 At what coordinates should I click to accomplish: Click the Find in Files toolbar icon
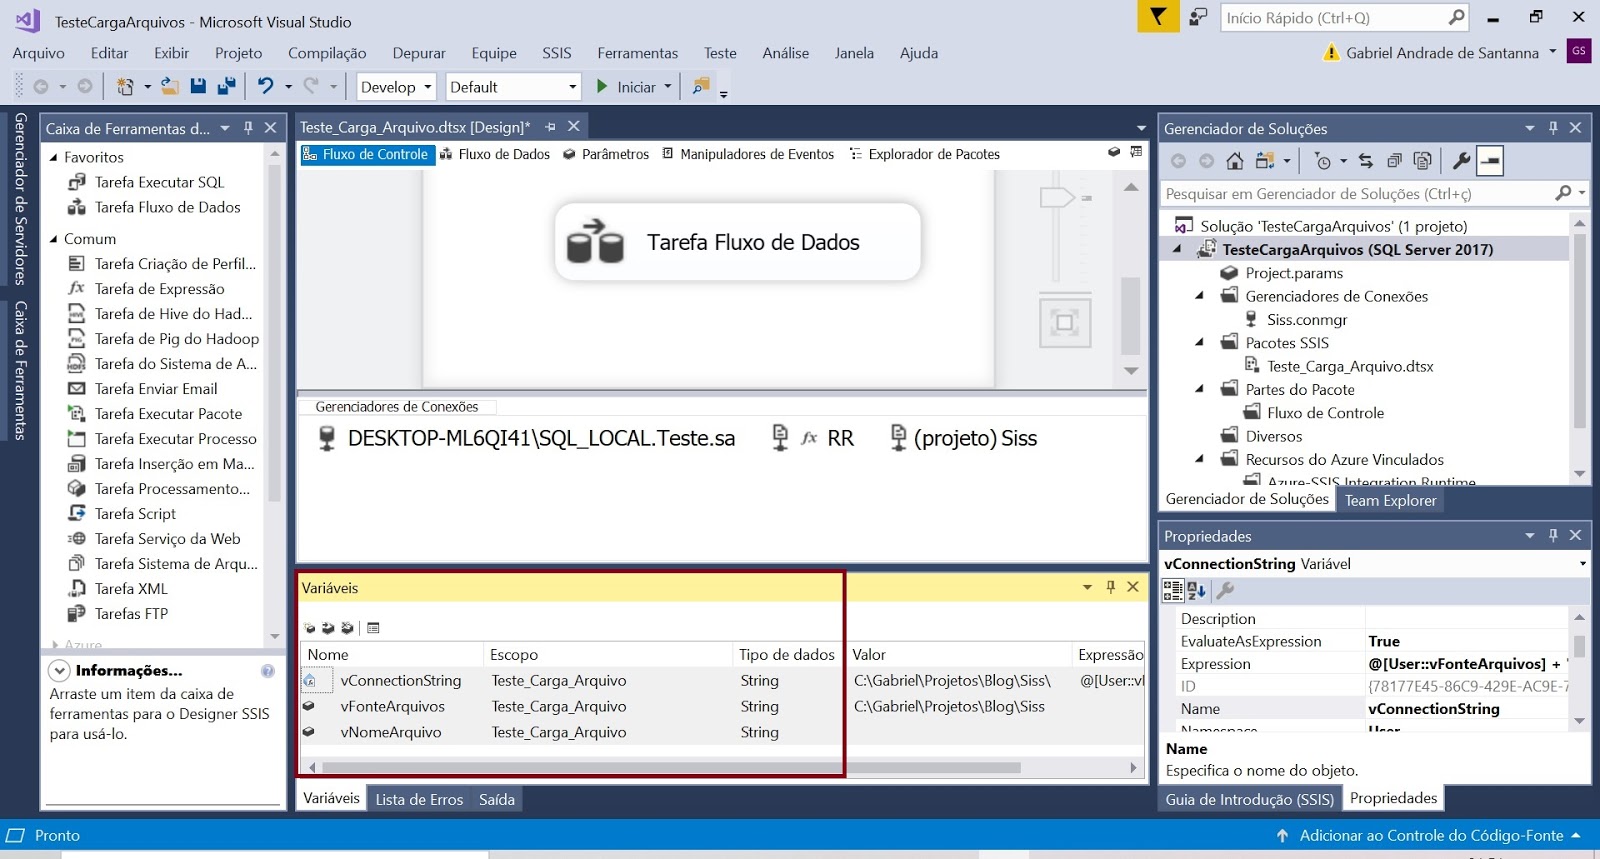click(x=701, y=87)
